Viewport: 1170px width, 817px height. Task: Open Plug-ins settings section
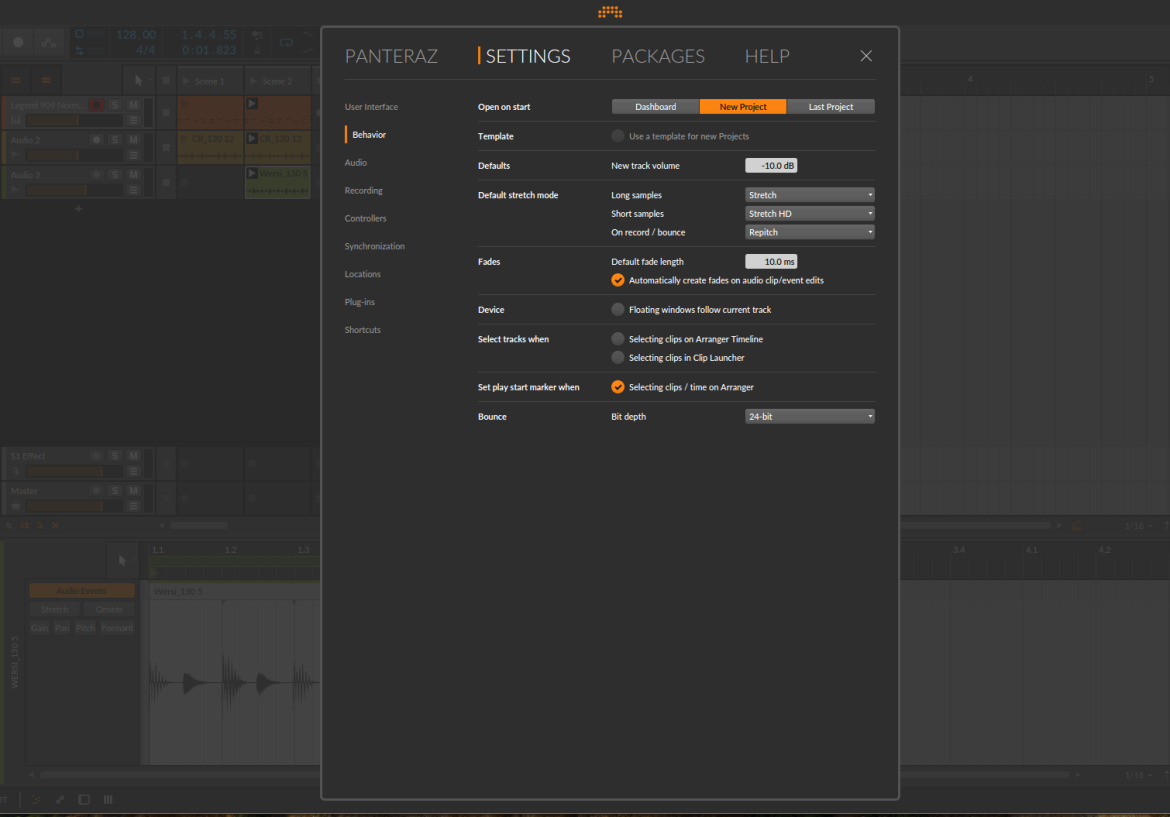click(x=360, y=302)
